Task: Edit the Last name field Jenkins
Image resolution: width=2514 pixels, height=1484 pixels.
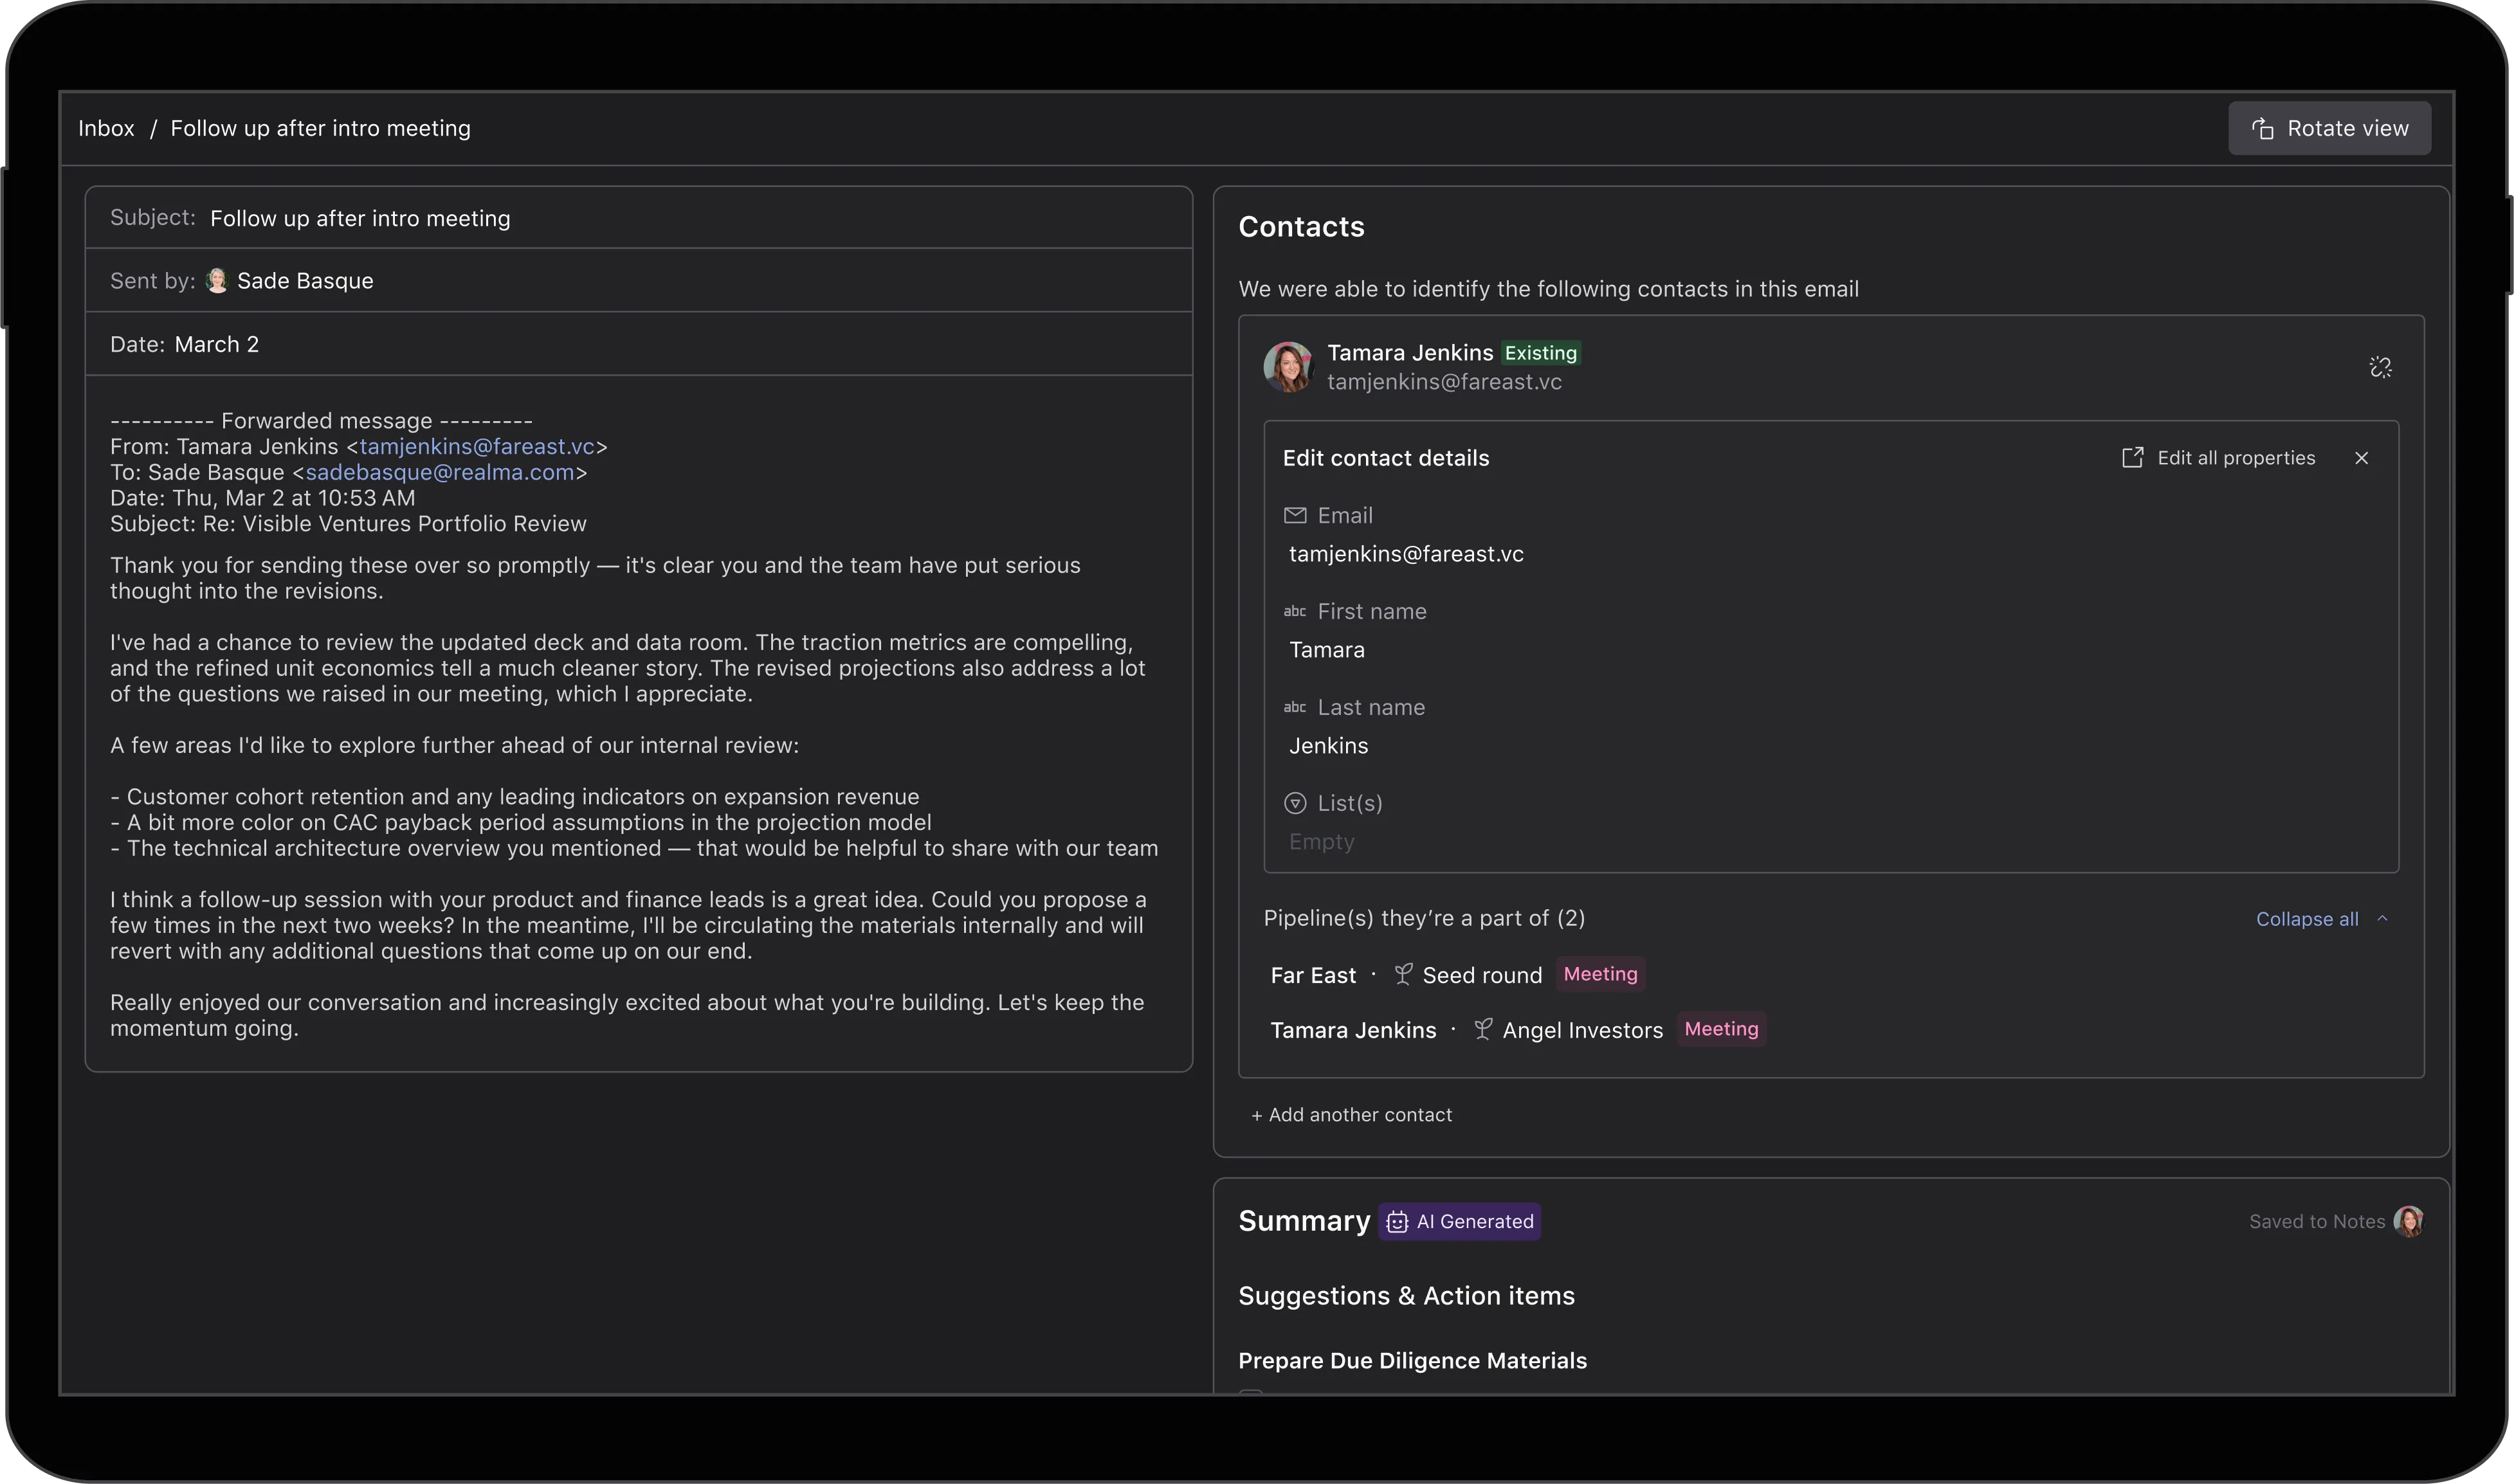Action: point(1328,746)
